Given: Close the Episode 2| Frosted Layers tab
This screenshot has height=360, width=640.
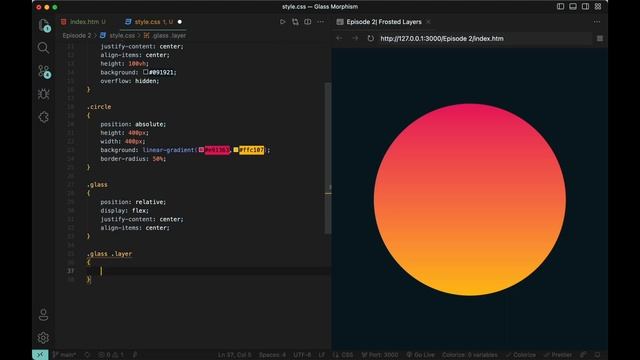Looking at the screenshot, I should (428, 22).
